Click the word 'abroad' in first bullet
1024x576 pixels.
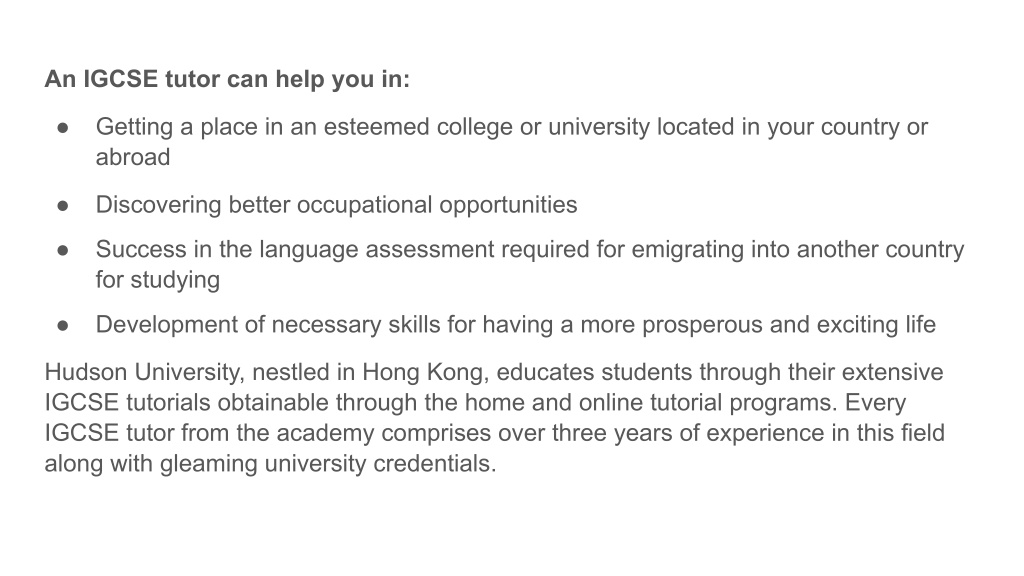[x=133, y=157]
